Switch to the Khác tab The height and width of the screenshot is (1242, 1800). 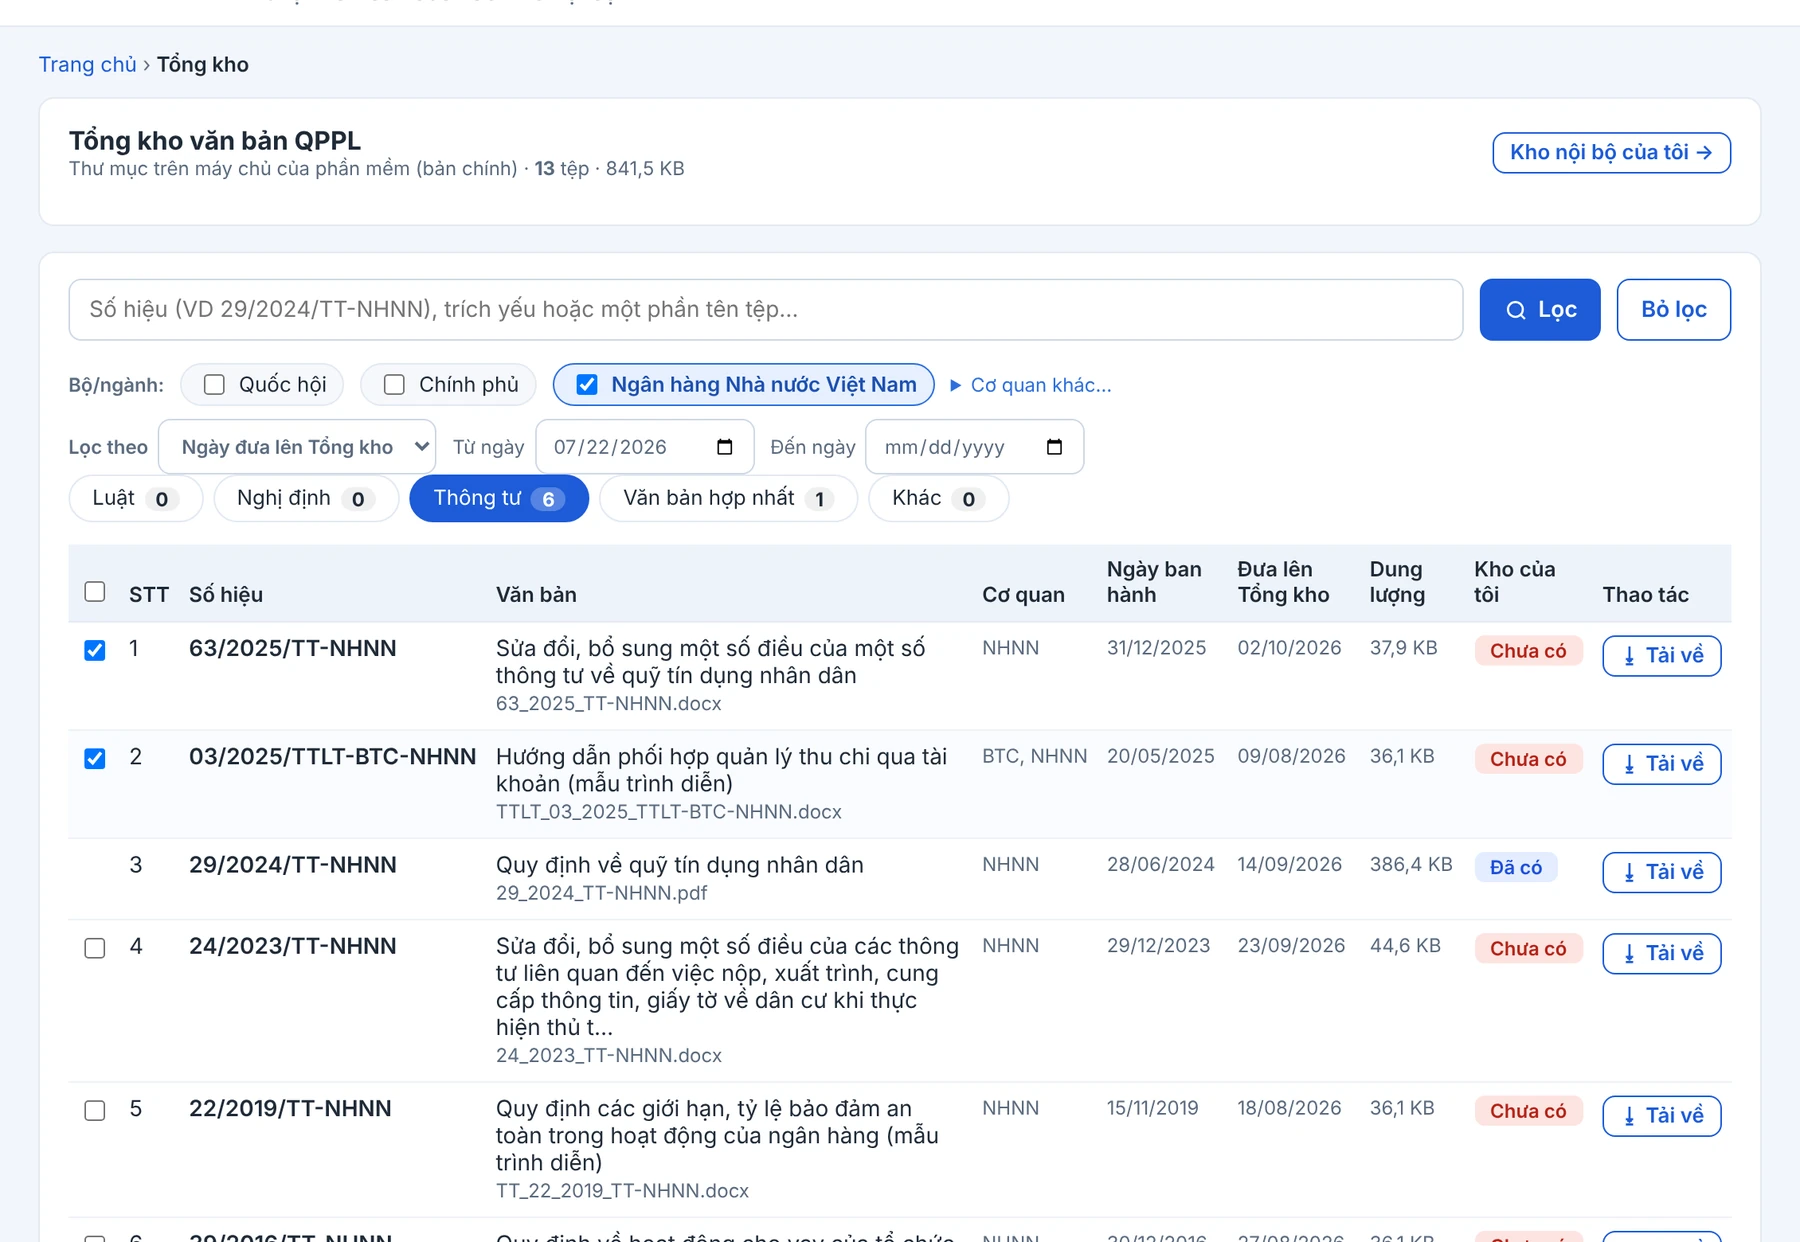point(938,498)
